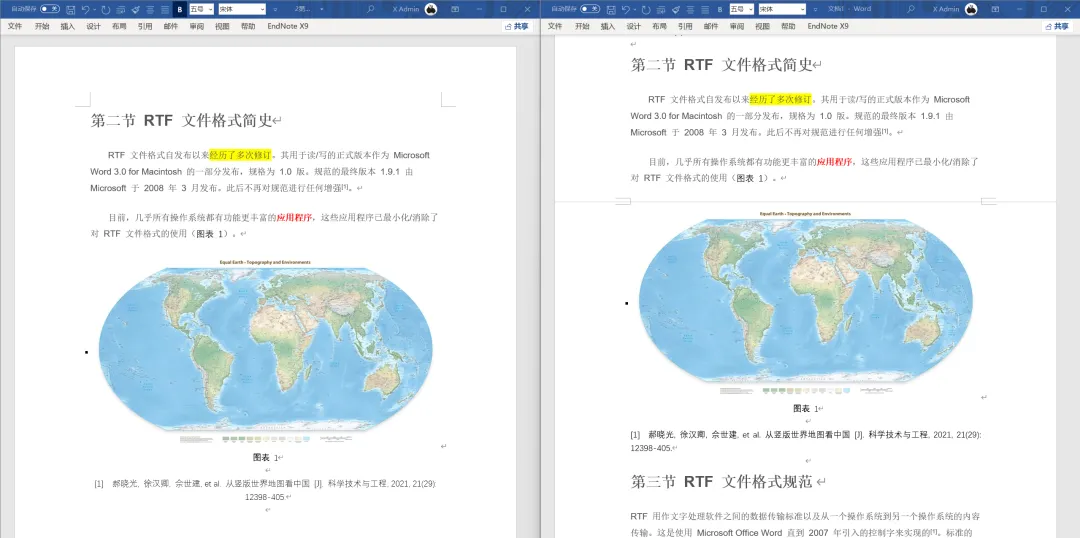Click the account avatar in left window

click(x=431, y=9)
